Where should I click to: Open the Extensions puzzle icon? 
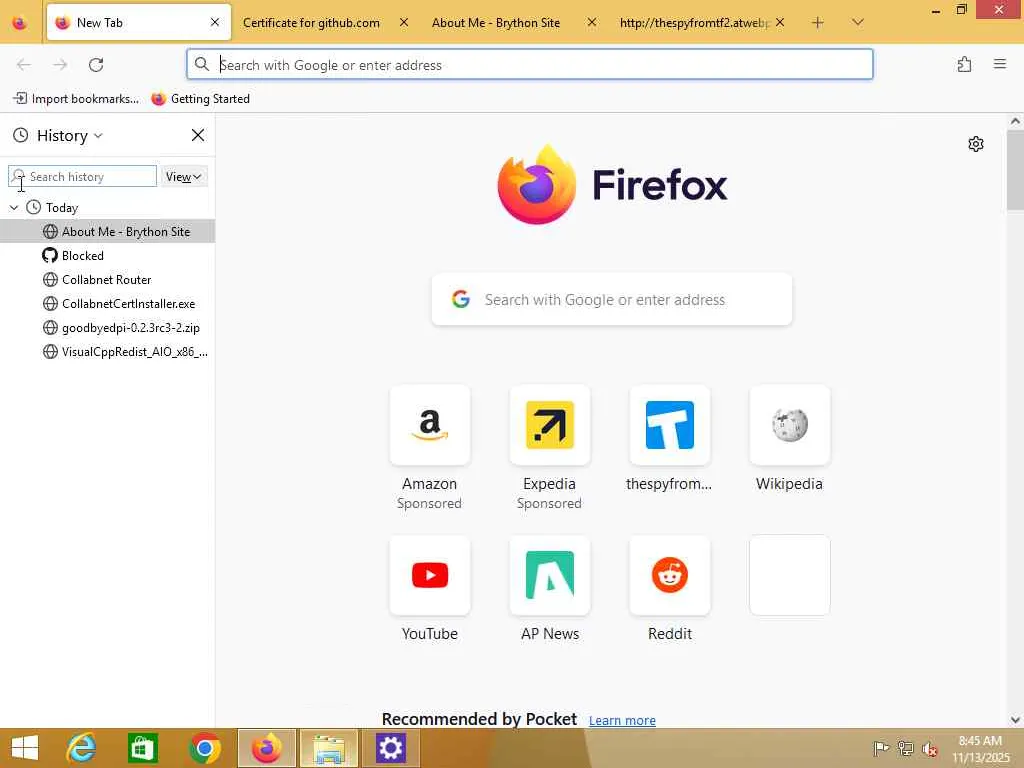[x=964, y=64]
